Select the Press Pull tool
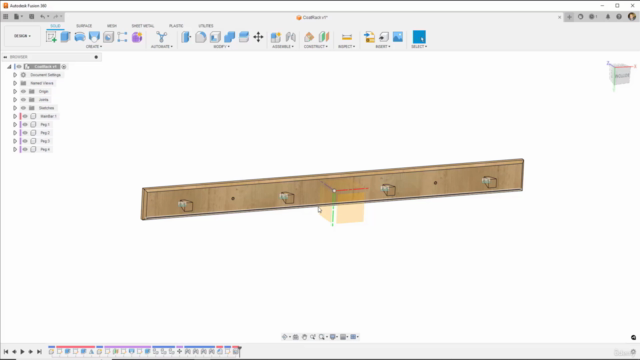Screen dimensions: 640x360 186,37
